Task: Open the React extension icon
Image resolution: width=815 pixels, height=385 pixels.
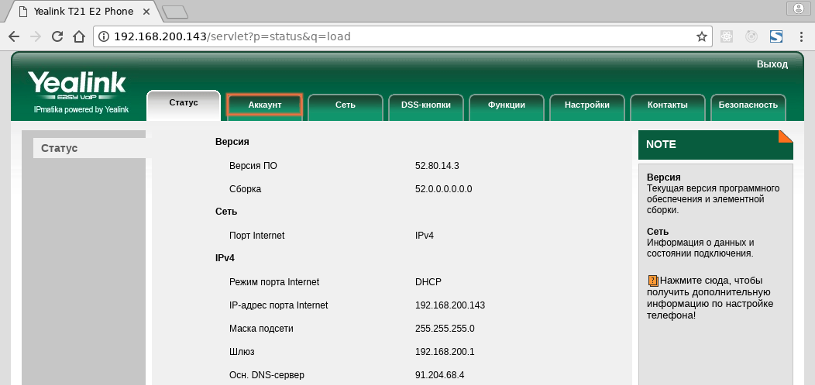Action: pos(727,37)
